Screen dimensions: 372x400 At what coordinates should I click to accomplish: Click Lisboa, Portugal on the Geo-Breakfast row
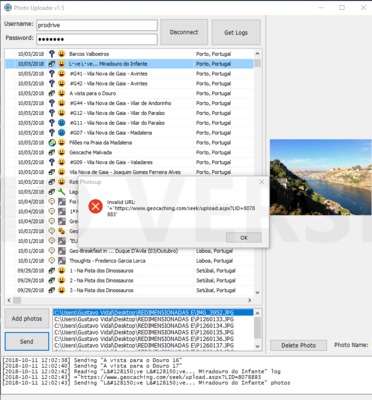pos(214,251)
